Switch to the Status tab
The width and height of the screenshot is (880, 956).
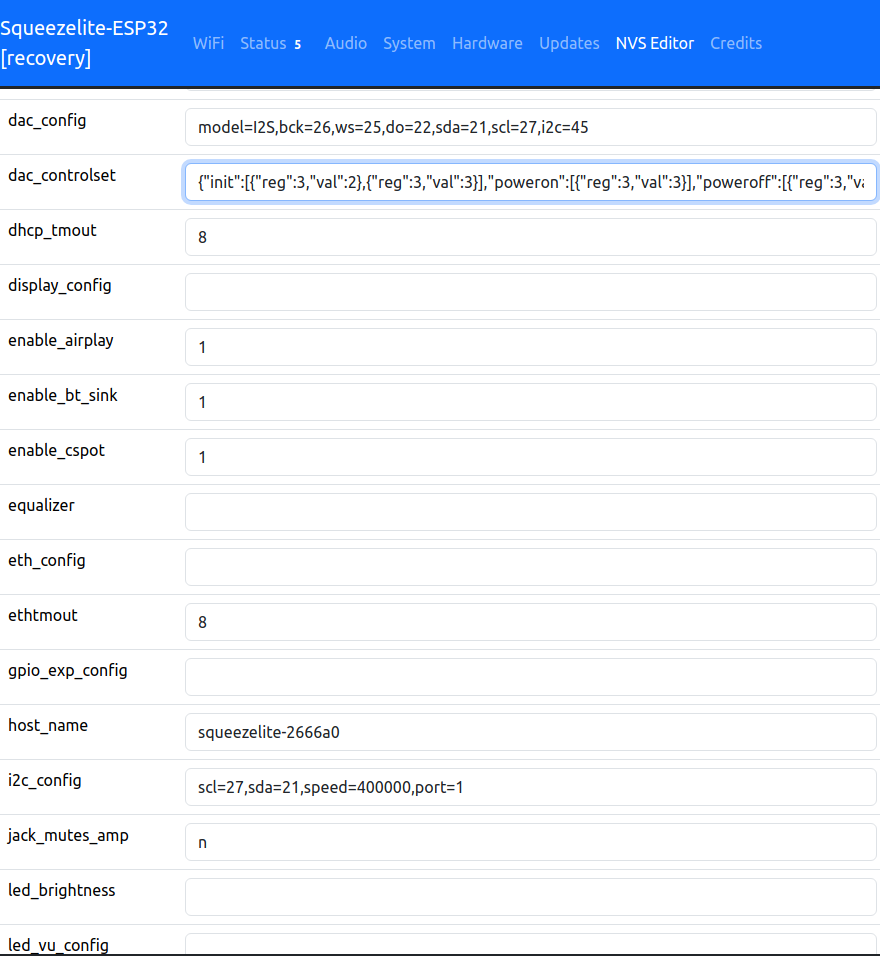[263, 43]
